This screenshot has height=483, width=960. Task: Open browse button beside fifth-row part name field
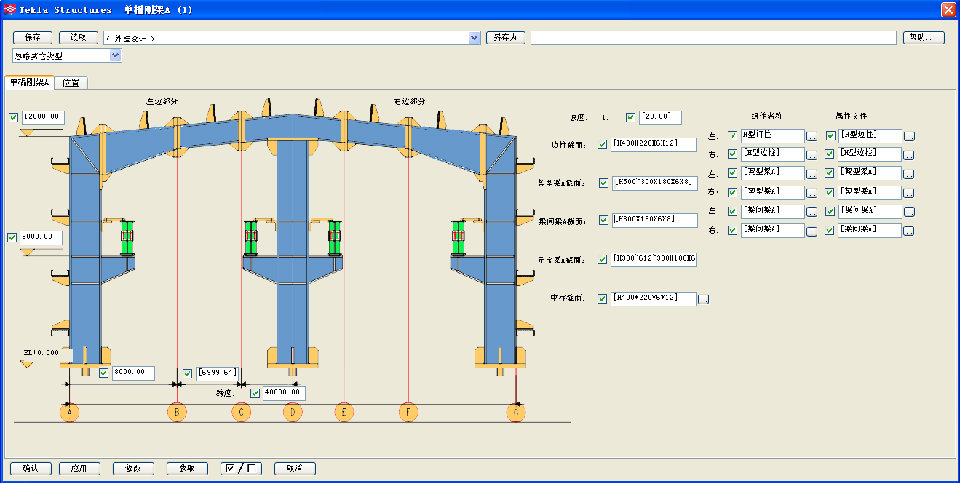tap(811, 212)
